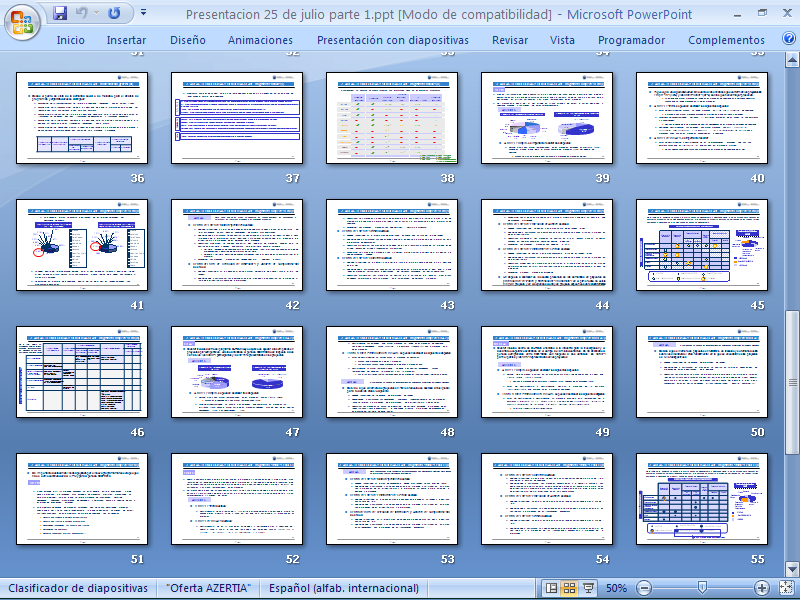Click the "Oferta AZERTIA" theme status entry
This screenshot has width=800, height=600.
point(209,588)
